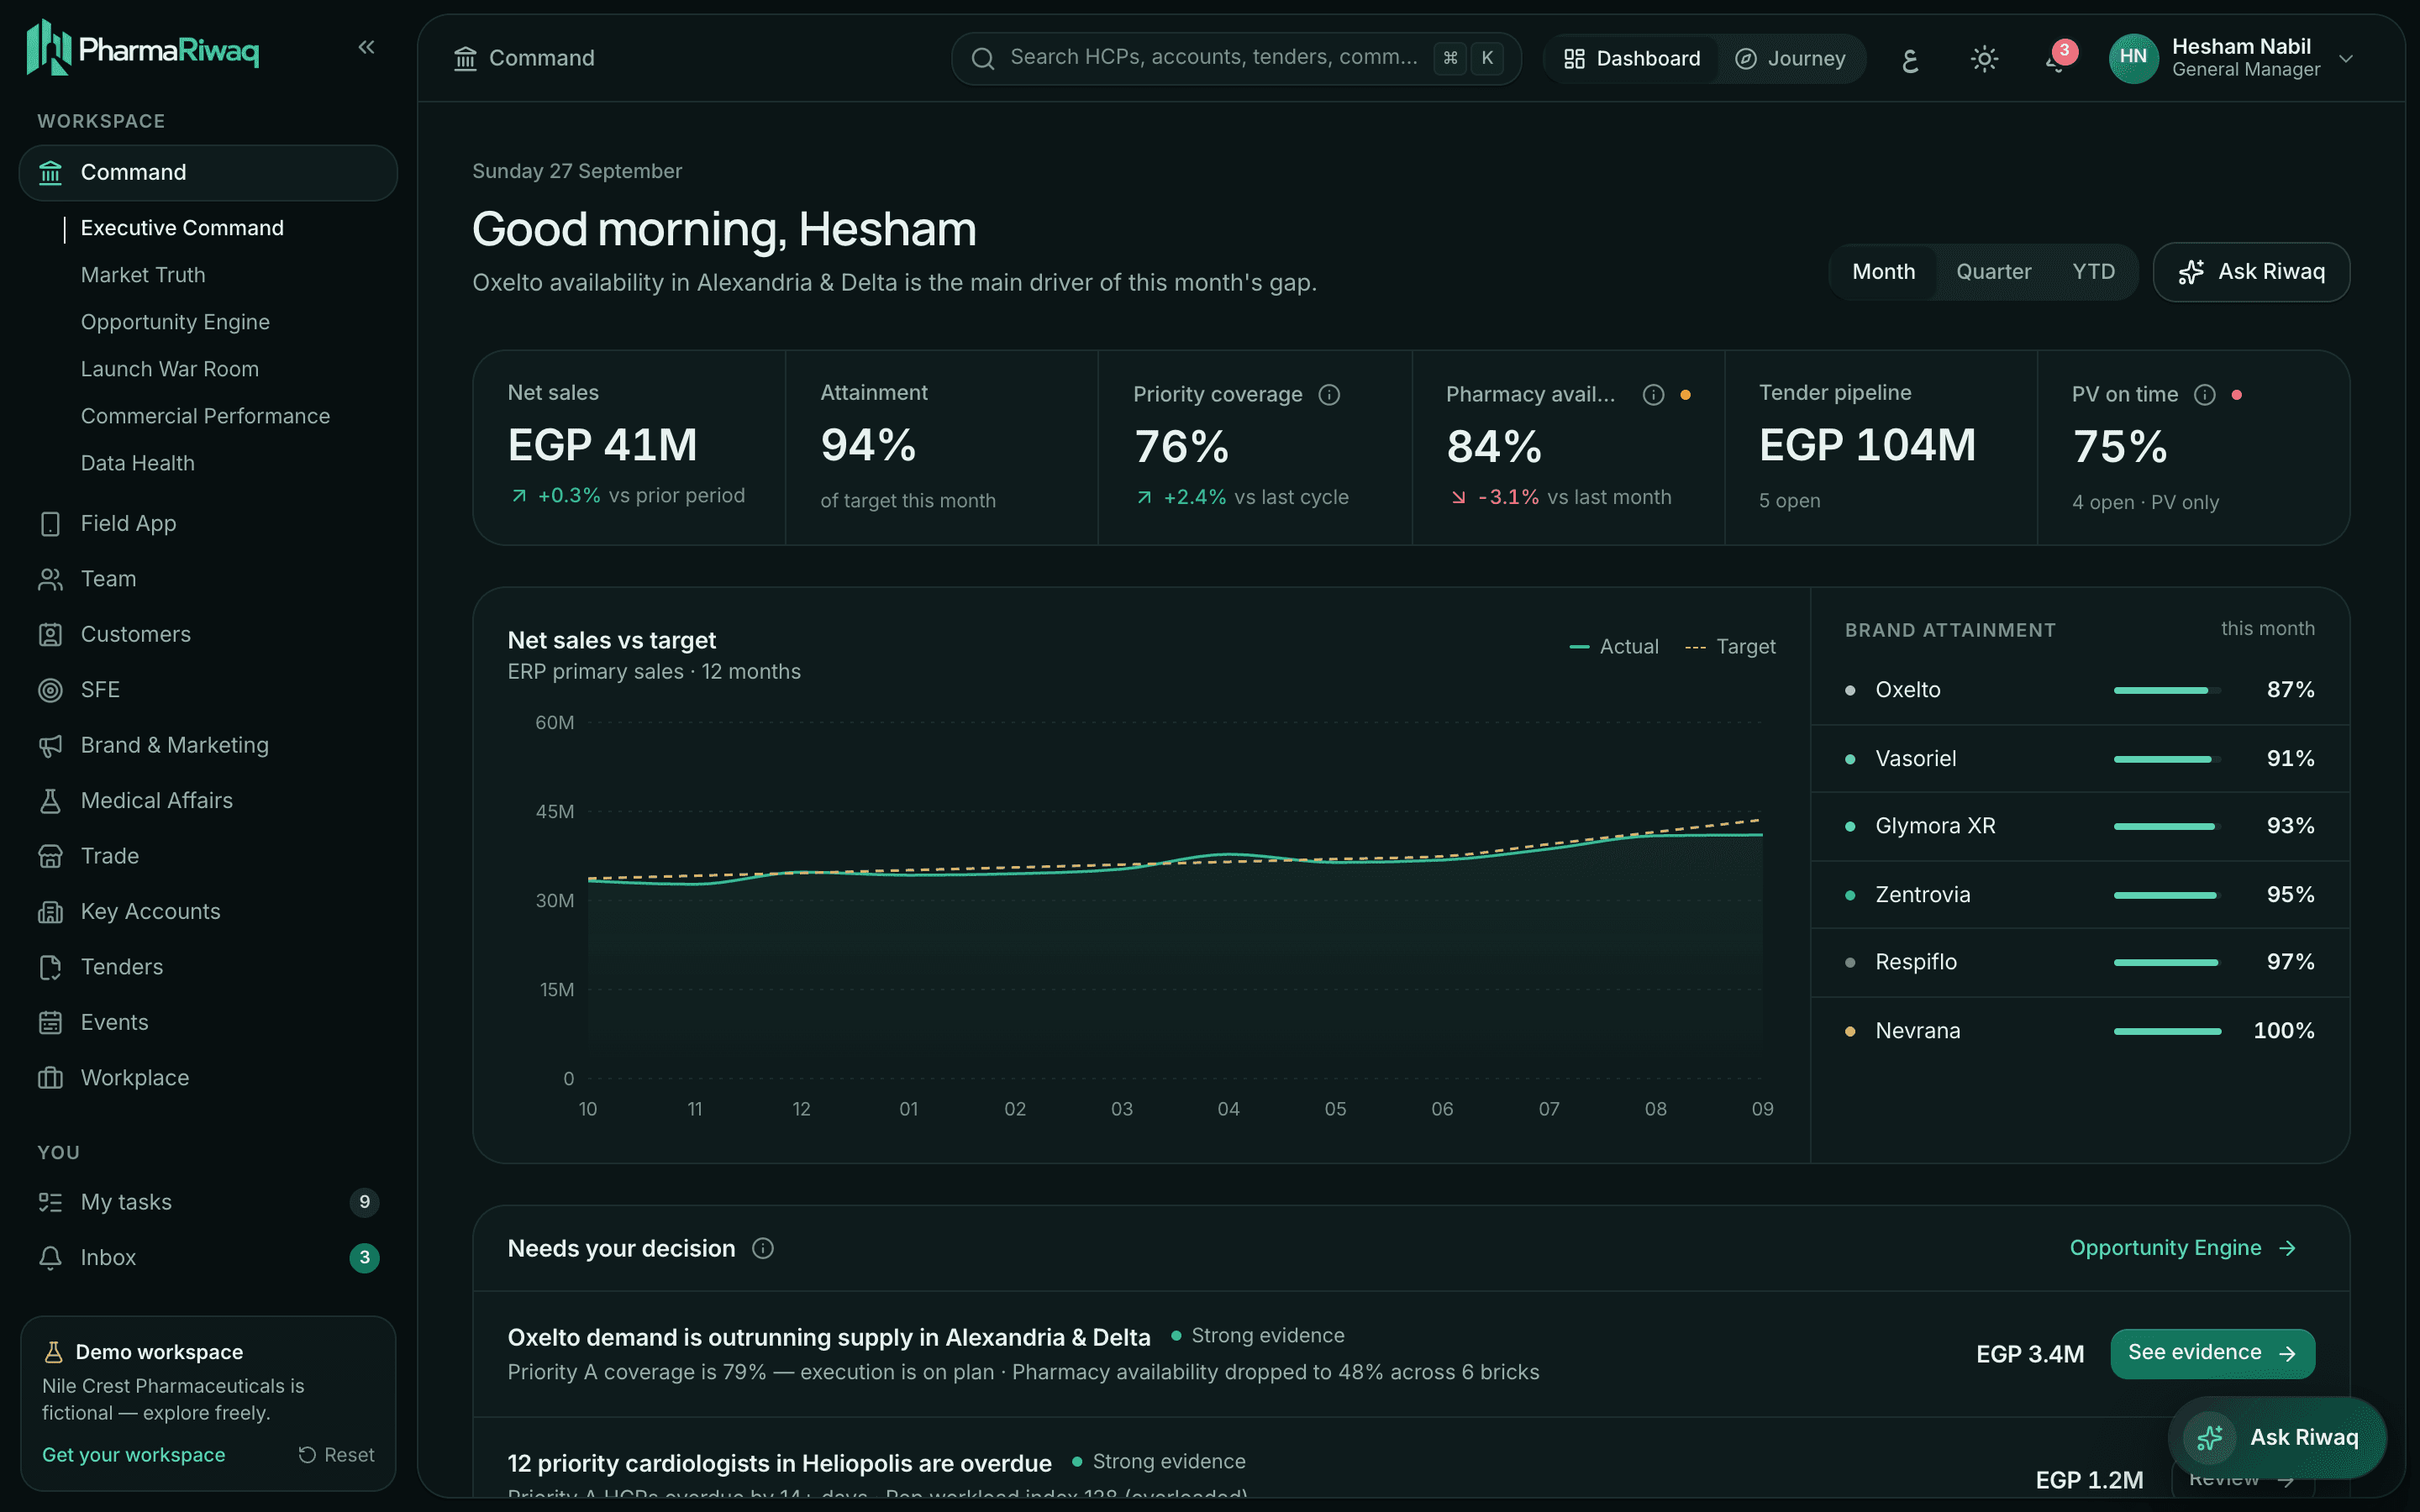This screenshot has width=2420, height=1512.
Task: Click the PharmaRiwaq logo
Action: click(x=143, y=48)
